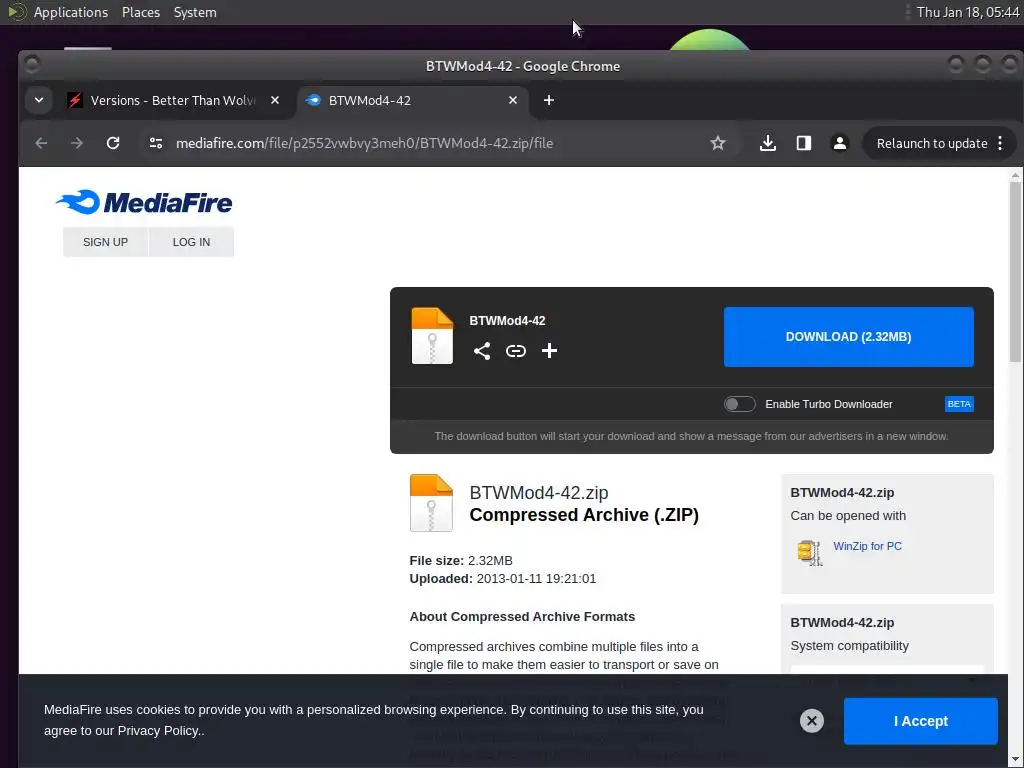Click the File size 2.32MB text

461,560
